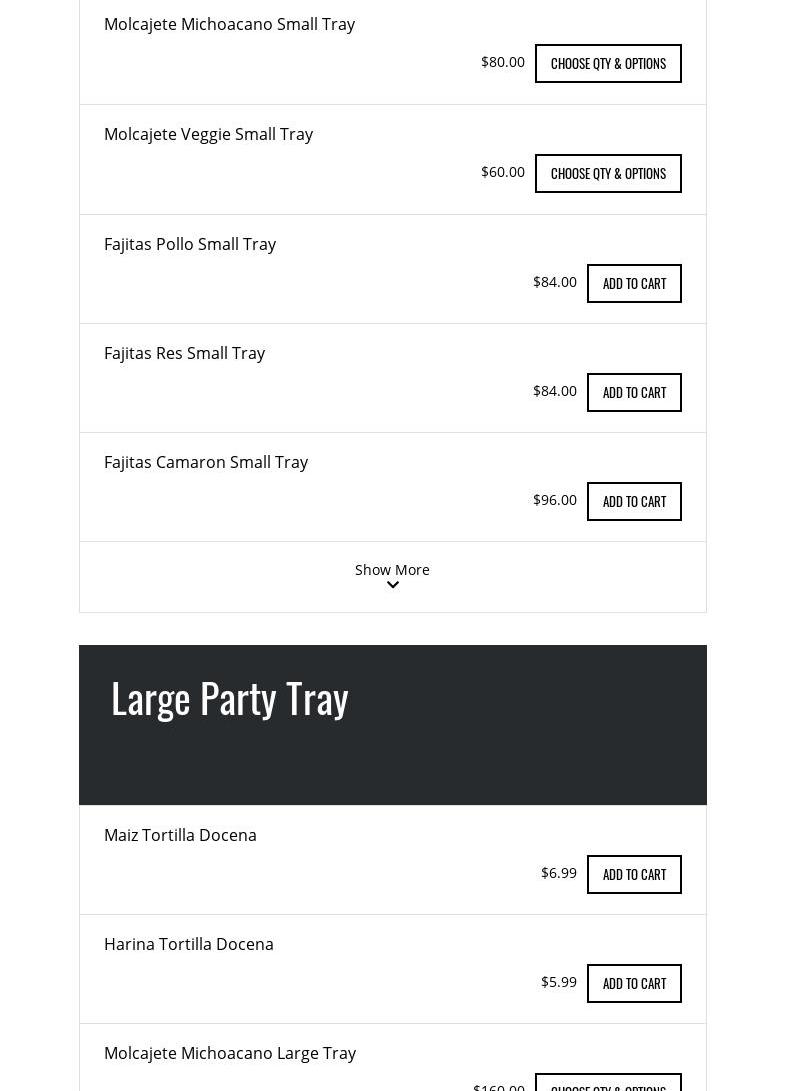This screenshot has width=785, height=1091.
Task: Add Fajitas Pollo Small Tray to cart
Action: (x=634, y=283)
